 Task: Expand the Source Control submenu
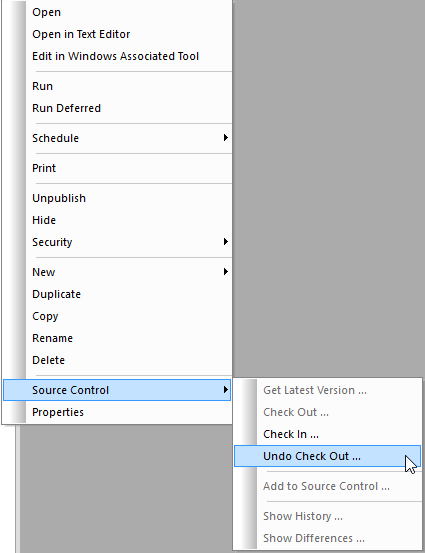point(117,390)
